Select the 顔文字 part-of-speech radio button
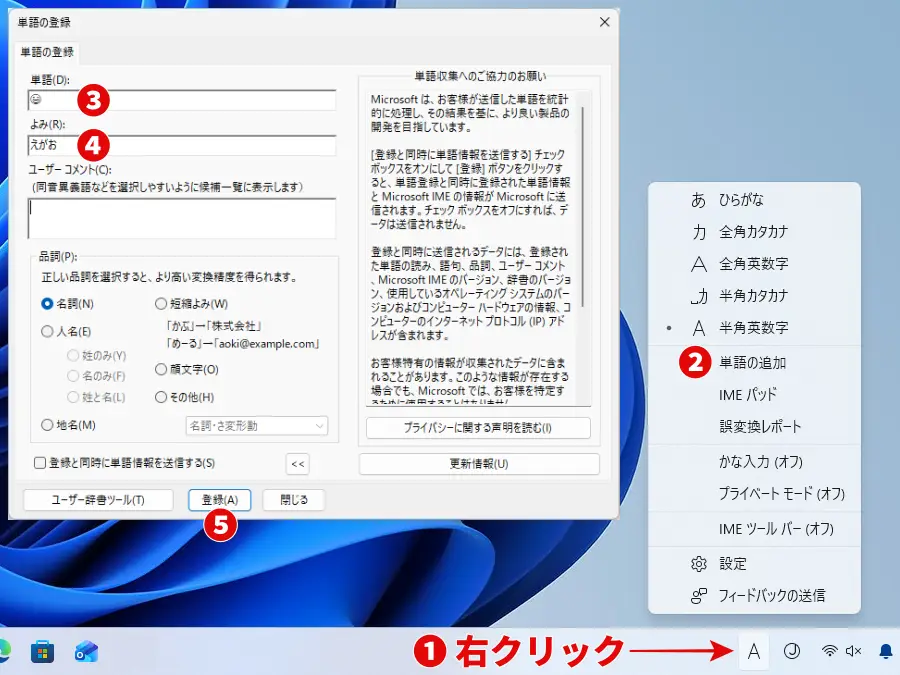The height and width of the screenshot is (675, 900). coord(160,370)
